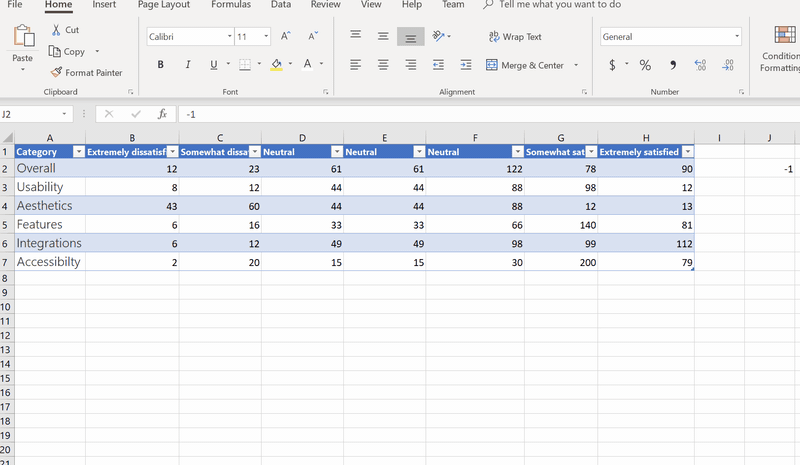This screenshot has width=800, height=465.
Task: Select cell with value 200
Action: tap(561, 262)
